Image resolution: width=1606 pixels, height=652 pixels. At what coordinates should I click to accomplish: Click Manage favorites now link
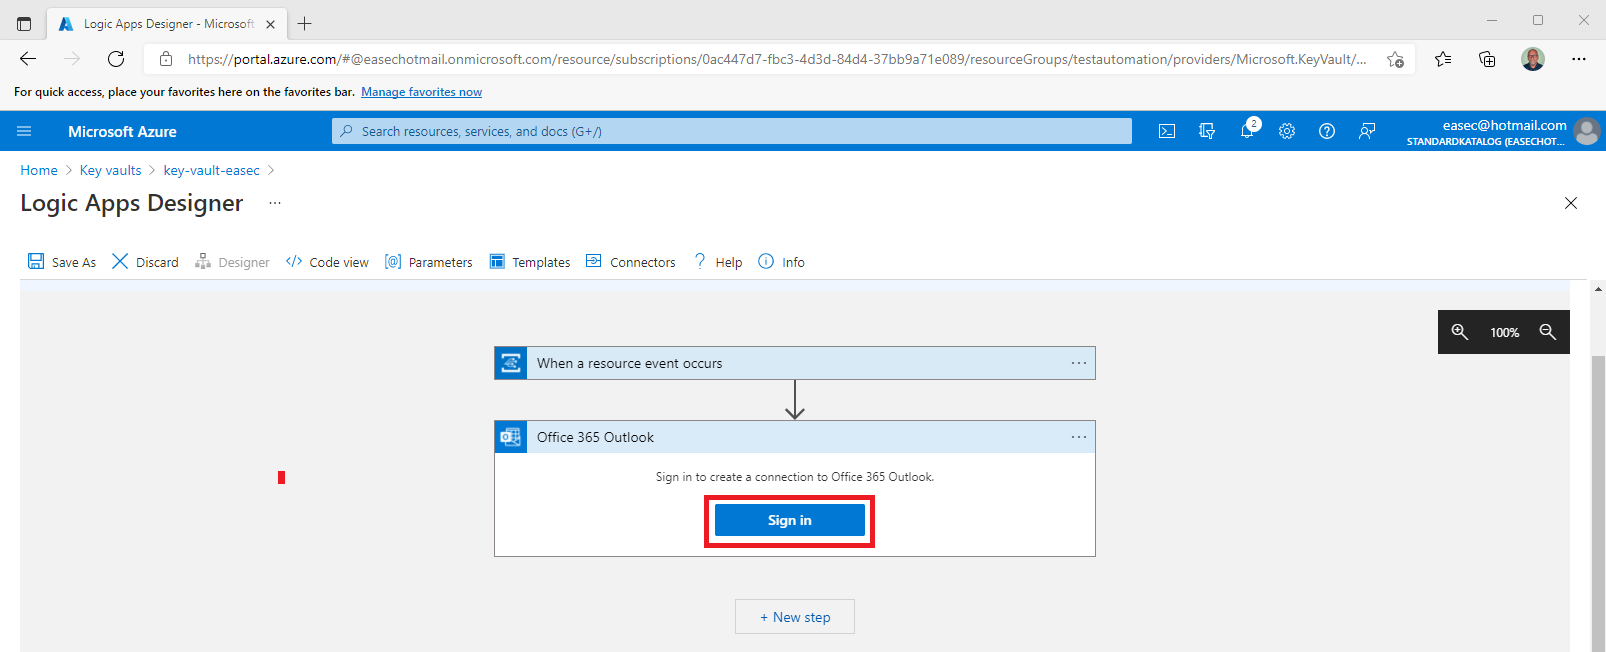421,92
